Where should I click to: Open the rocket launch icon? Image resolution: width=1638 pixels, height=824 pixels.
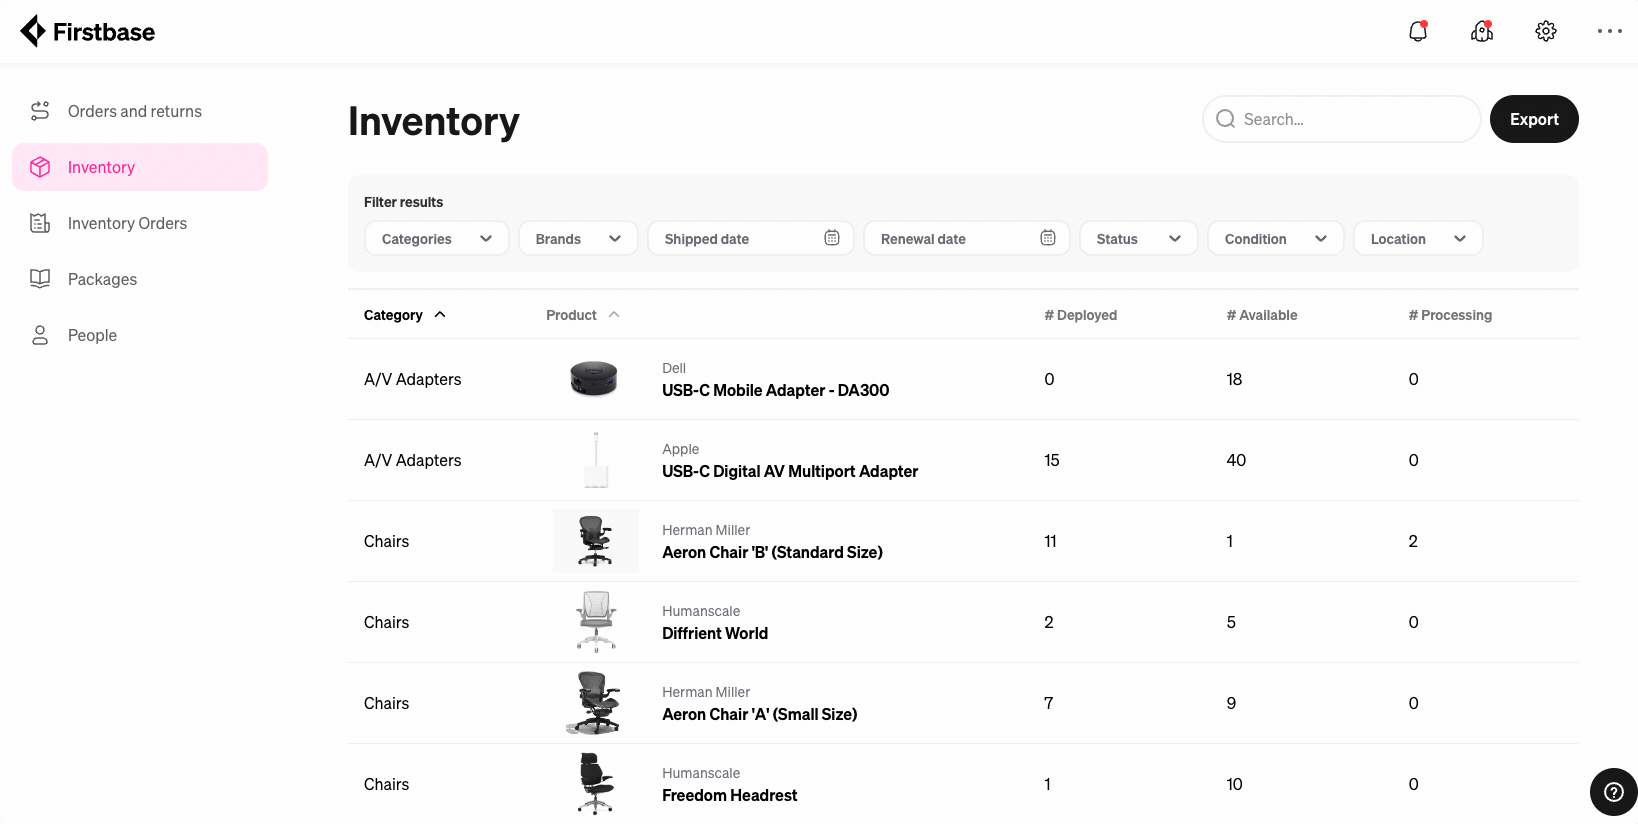[x=1482, y=32]
